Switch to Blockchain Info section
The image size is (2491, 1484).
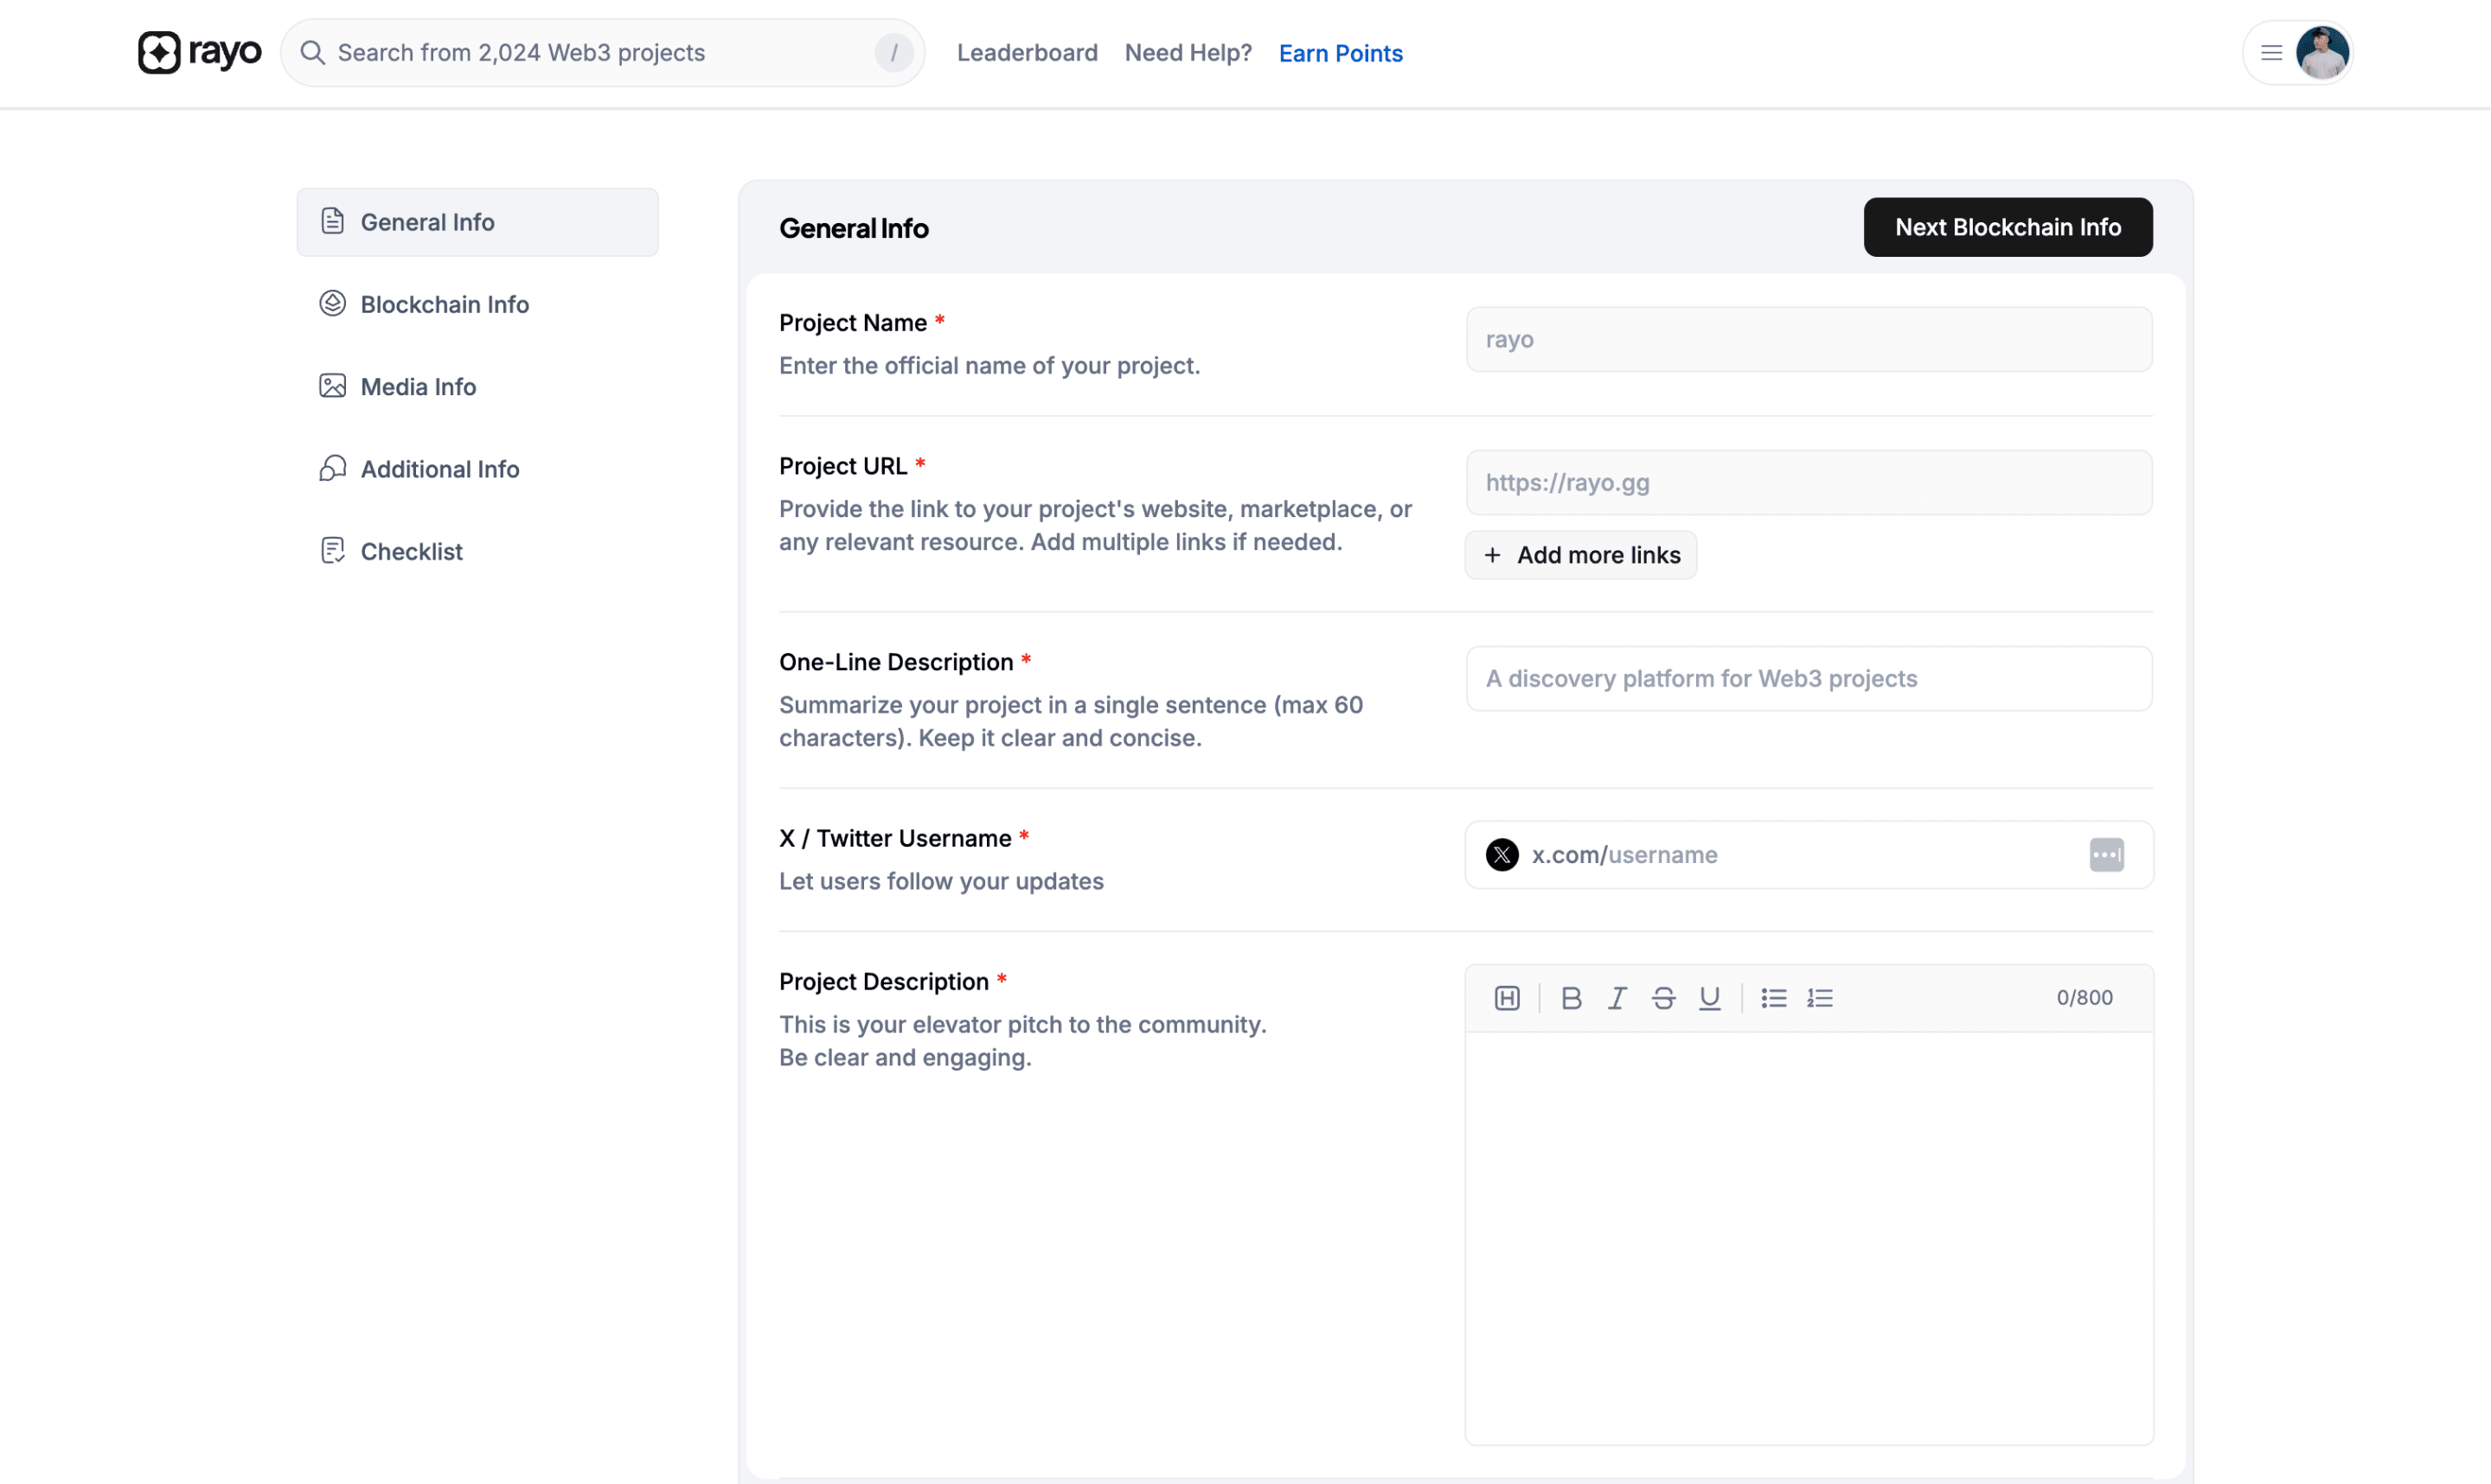[x=444, y=304]
